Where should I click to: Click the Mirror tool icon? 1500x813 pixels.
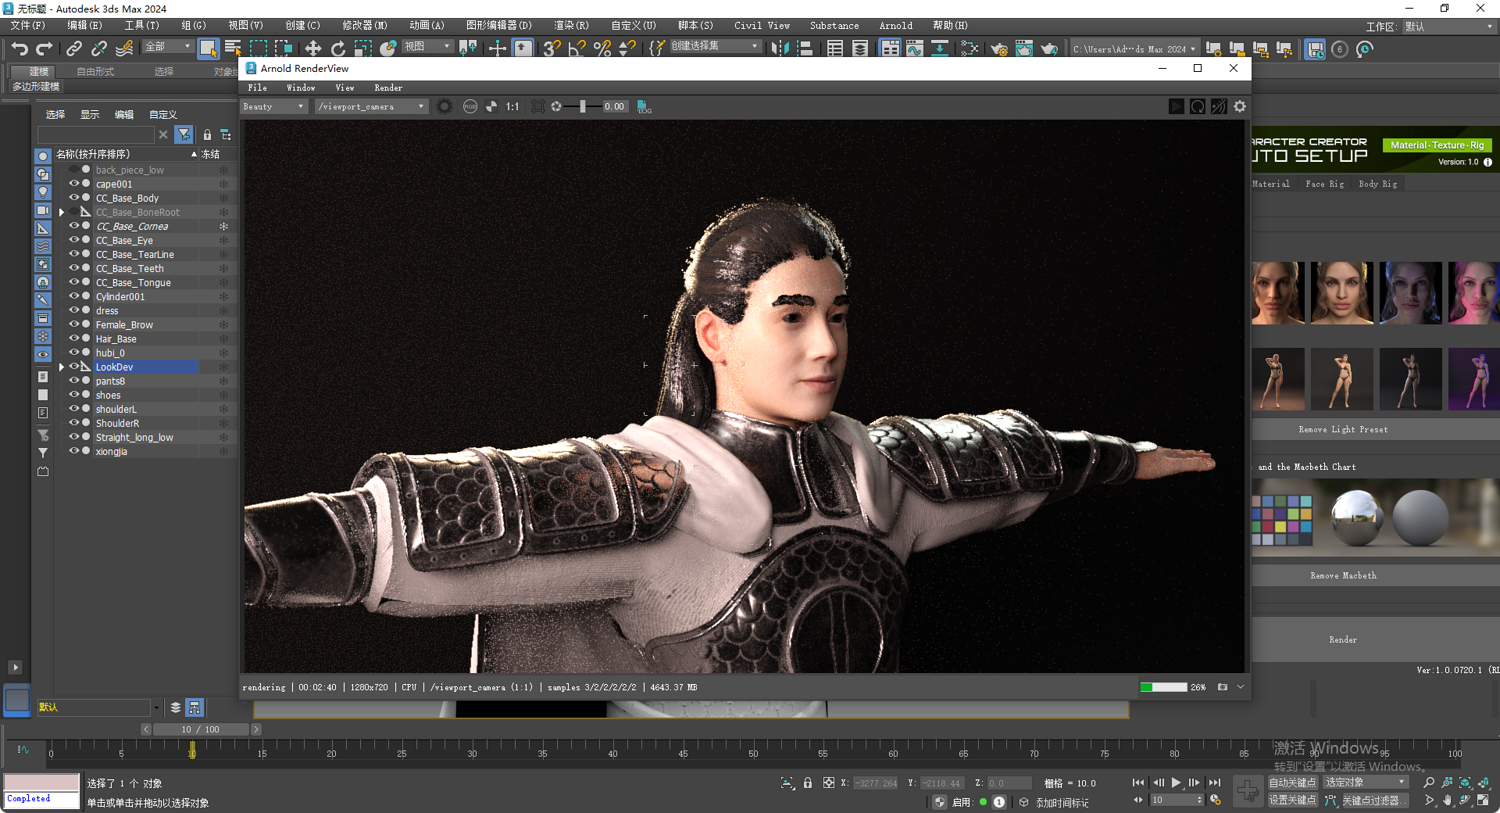[780, 48]
